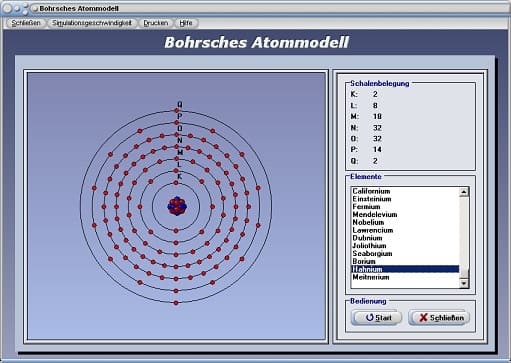The image size is (511, 363).
Task: Select Californium in the element list
Action: point(405,191)
